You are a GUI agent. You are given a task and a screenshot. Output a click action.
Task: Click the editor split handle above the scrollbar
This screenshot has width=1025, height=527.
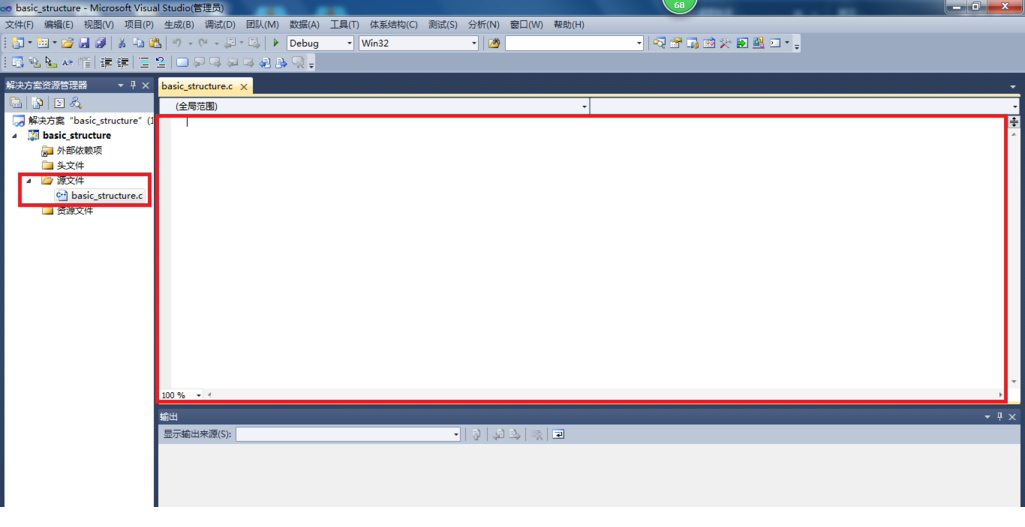coord(1014,122)
